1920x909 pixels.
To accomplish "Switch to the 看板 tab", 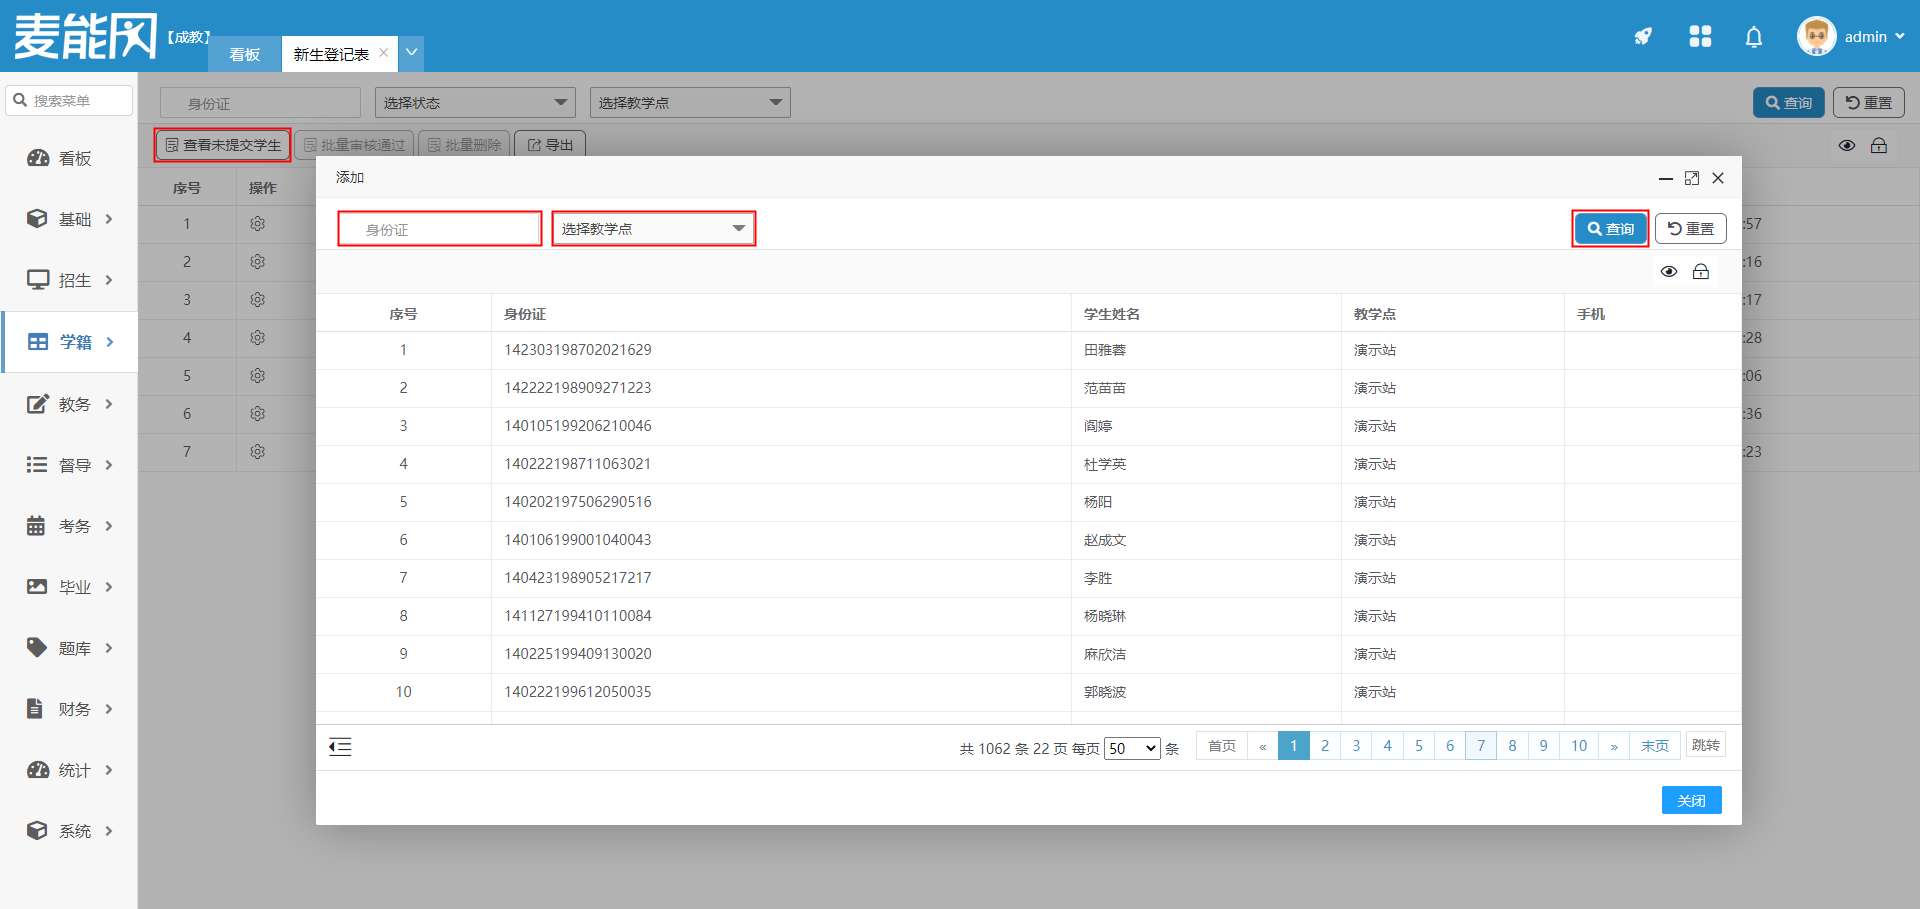I will [244, 54].
